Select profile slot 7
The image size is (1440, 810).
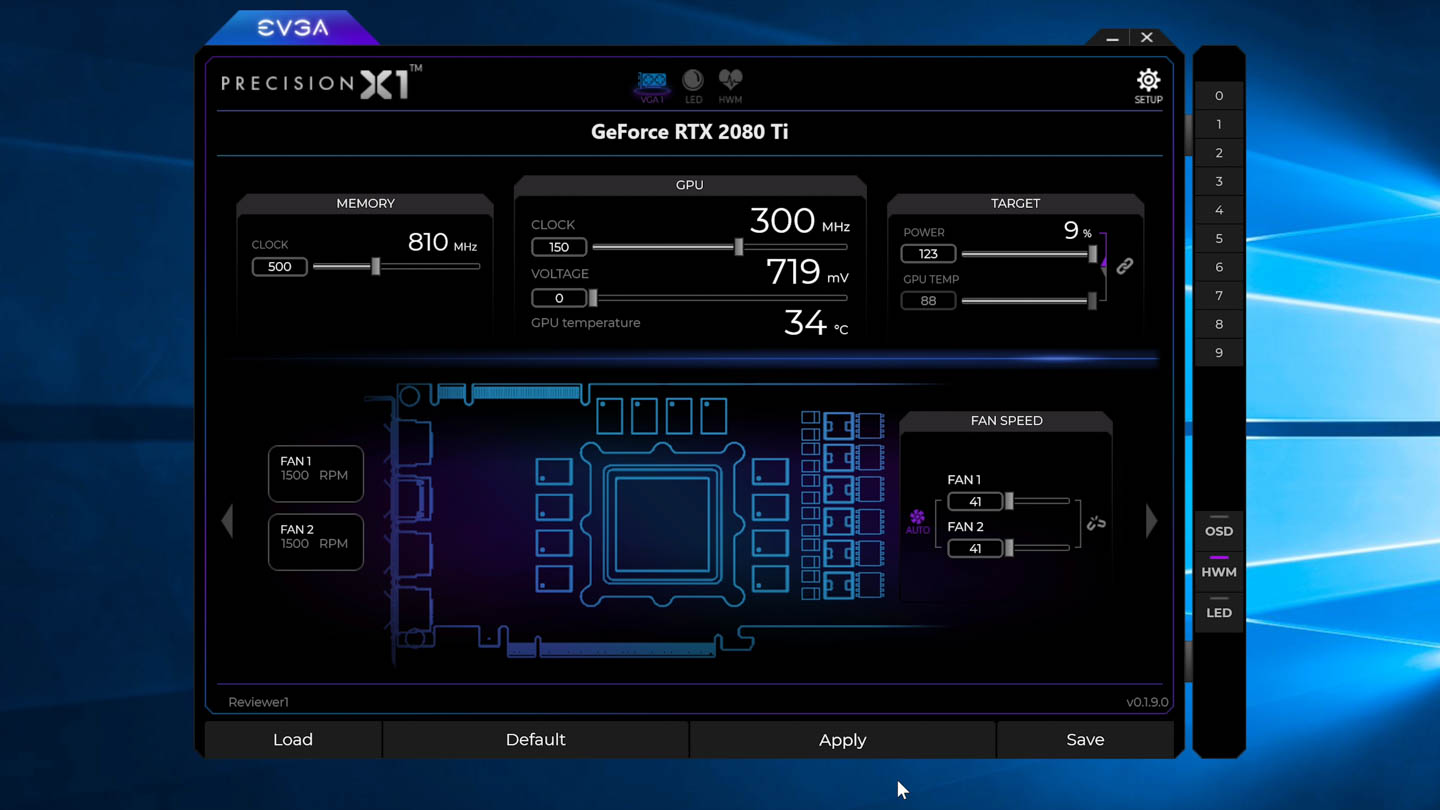point(1219,296)
